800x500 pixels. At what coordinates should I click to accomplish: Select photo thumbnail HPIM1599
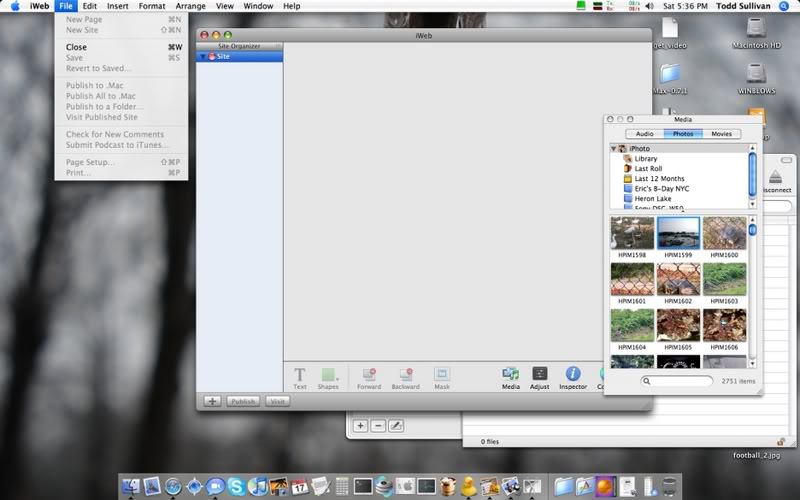pyautogui.click(x=678, y=233)
